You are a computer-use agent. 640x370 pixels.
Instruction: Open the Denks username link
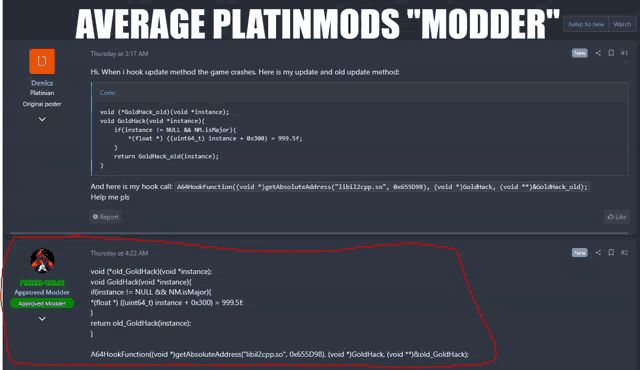[42, 83]
